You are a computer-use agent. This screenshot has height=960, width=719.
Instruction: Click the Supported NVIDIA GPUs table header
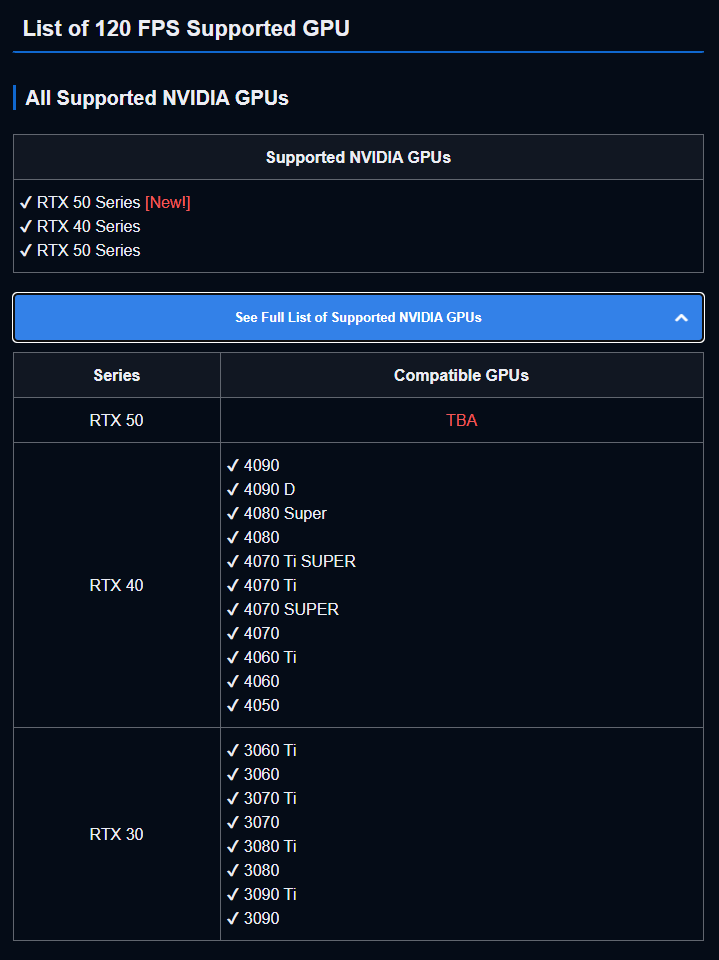tap(358, 157)
